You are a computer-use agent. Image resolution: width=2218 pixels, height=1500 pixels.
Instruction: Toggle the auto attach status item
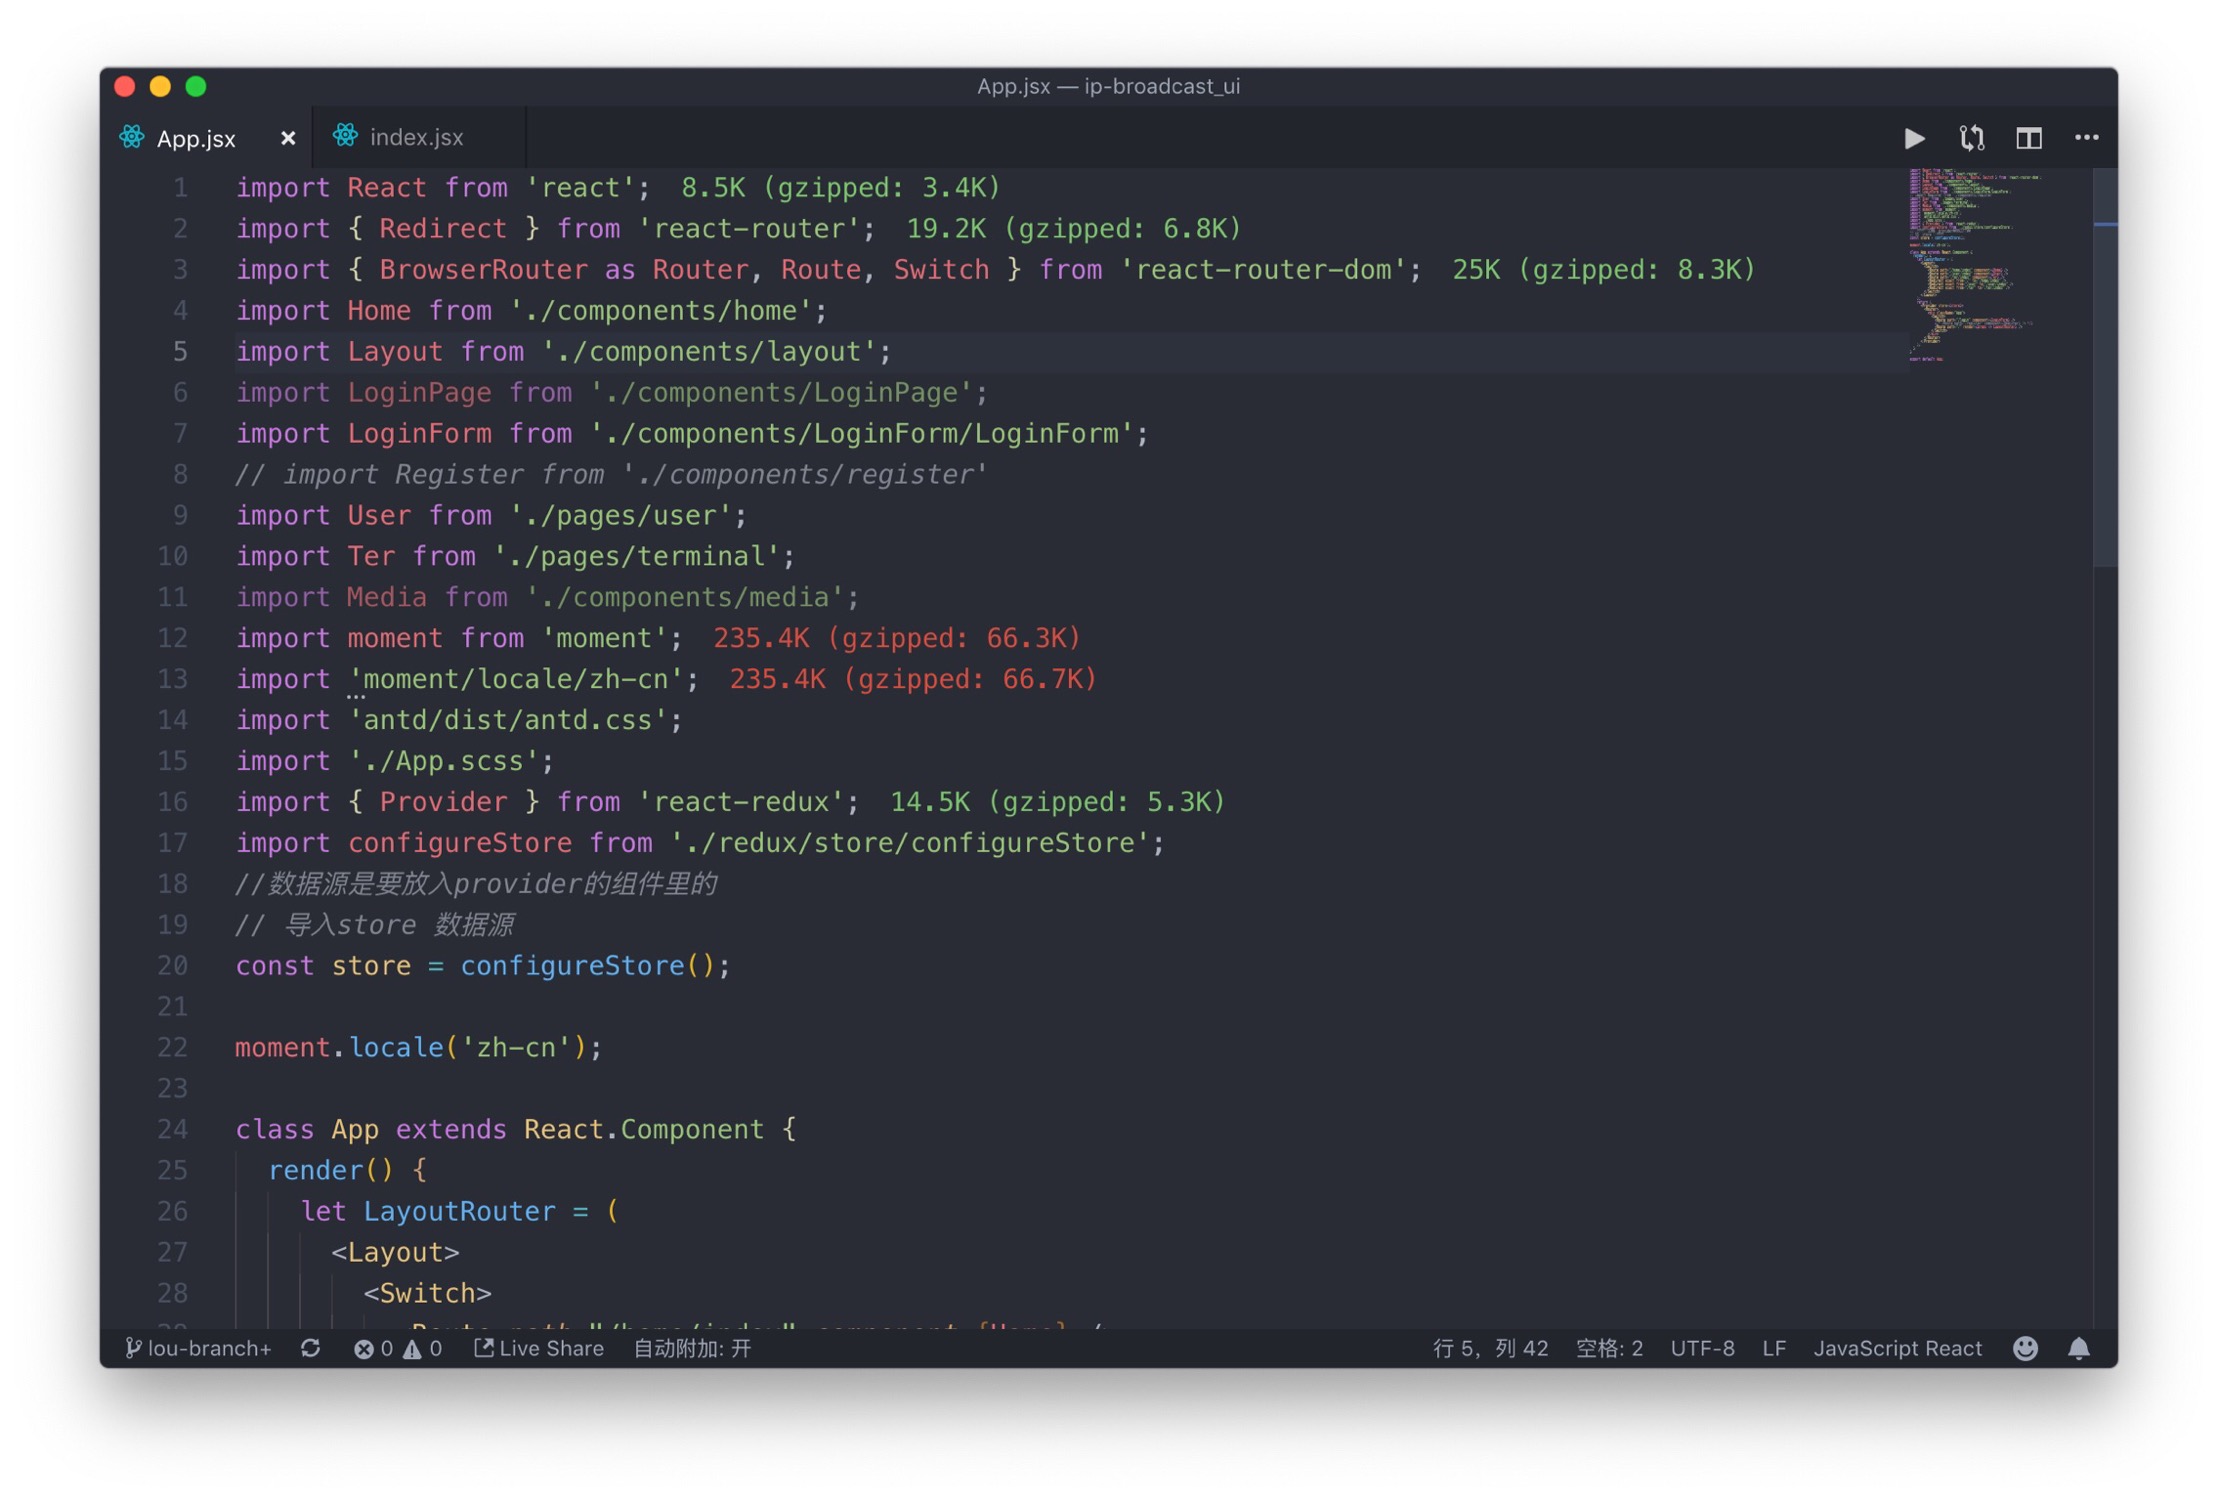click(x=692, y=1348)
